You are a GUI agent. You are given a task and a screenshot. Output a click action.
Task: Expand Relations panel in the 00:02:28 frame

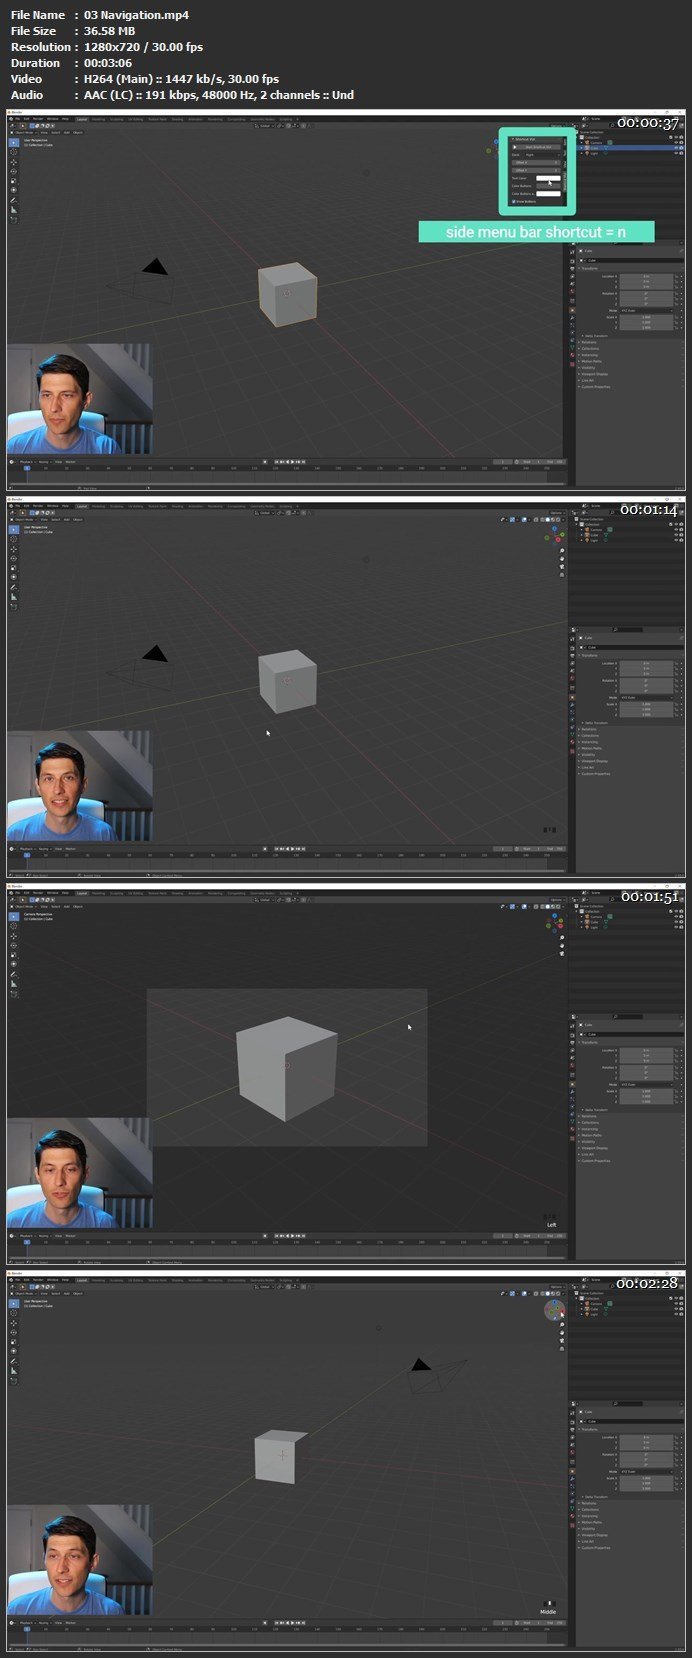[x=588, y=1503]
